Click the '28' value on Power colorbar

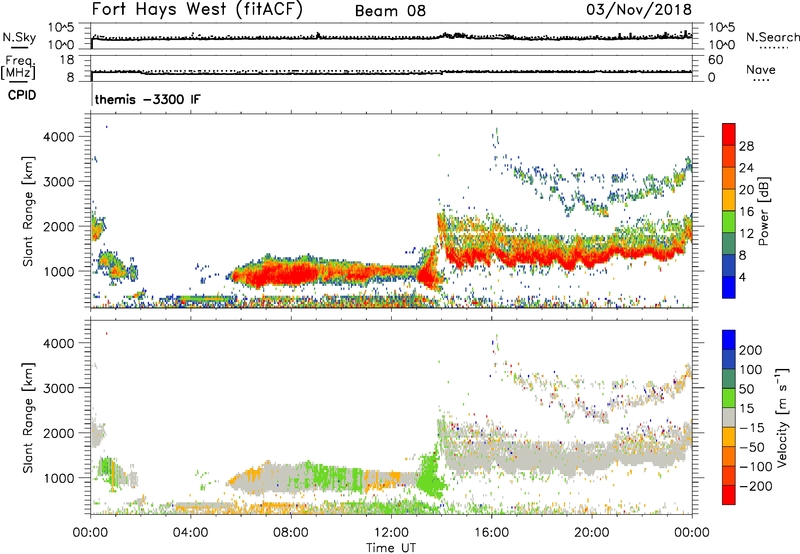click(746, 146)
